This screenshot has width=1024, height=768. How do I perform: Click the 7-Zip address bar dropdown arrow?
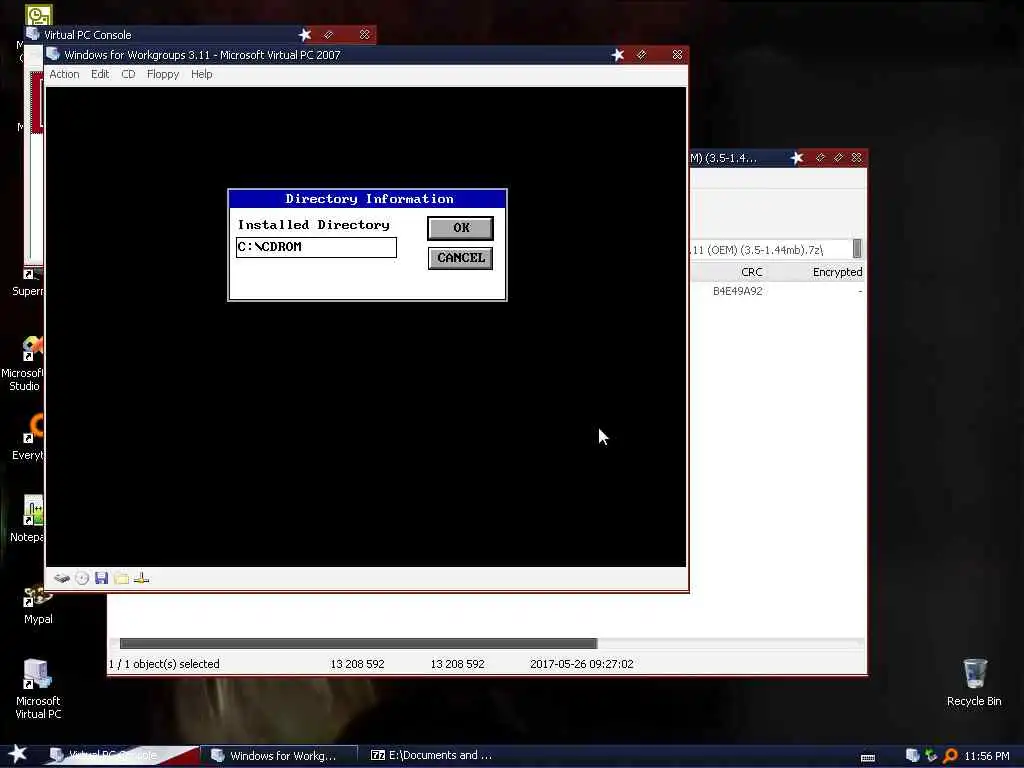pos(857,249)
